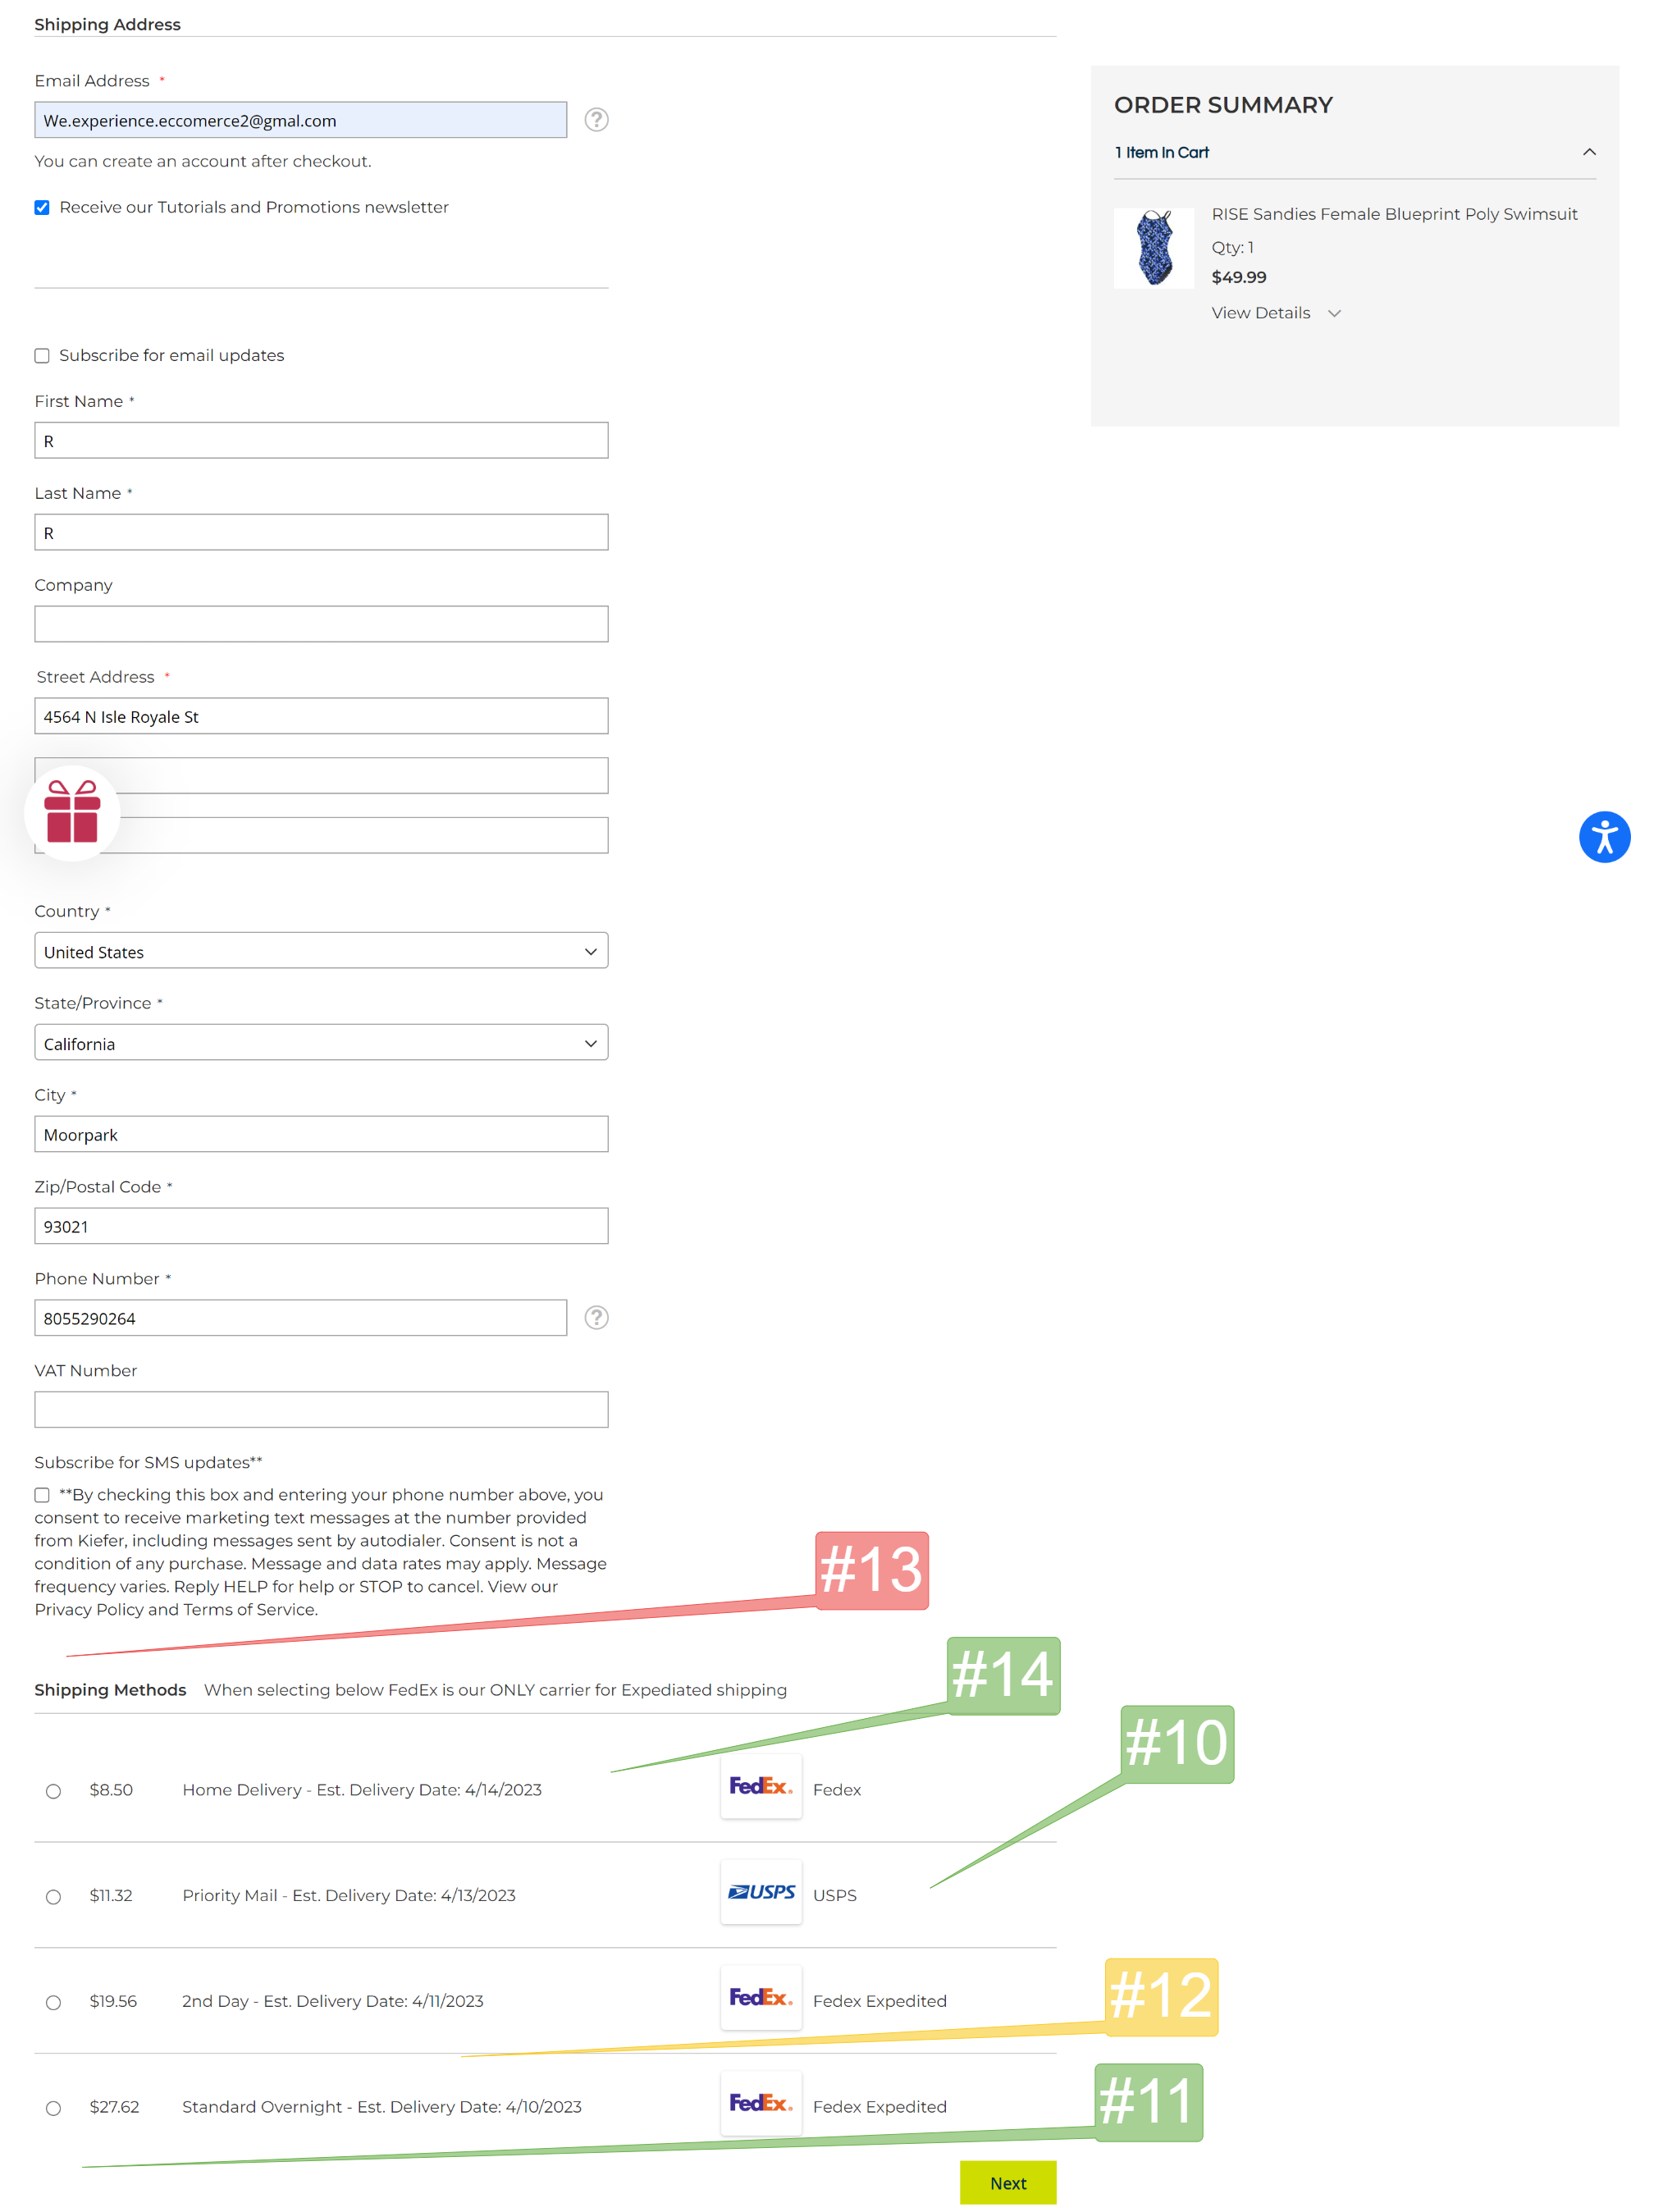Click the Next button
This screenshot has width=1663, height=2212.
tap(1007, 2184)
